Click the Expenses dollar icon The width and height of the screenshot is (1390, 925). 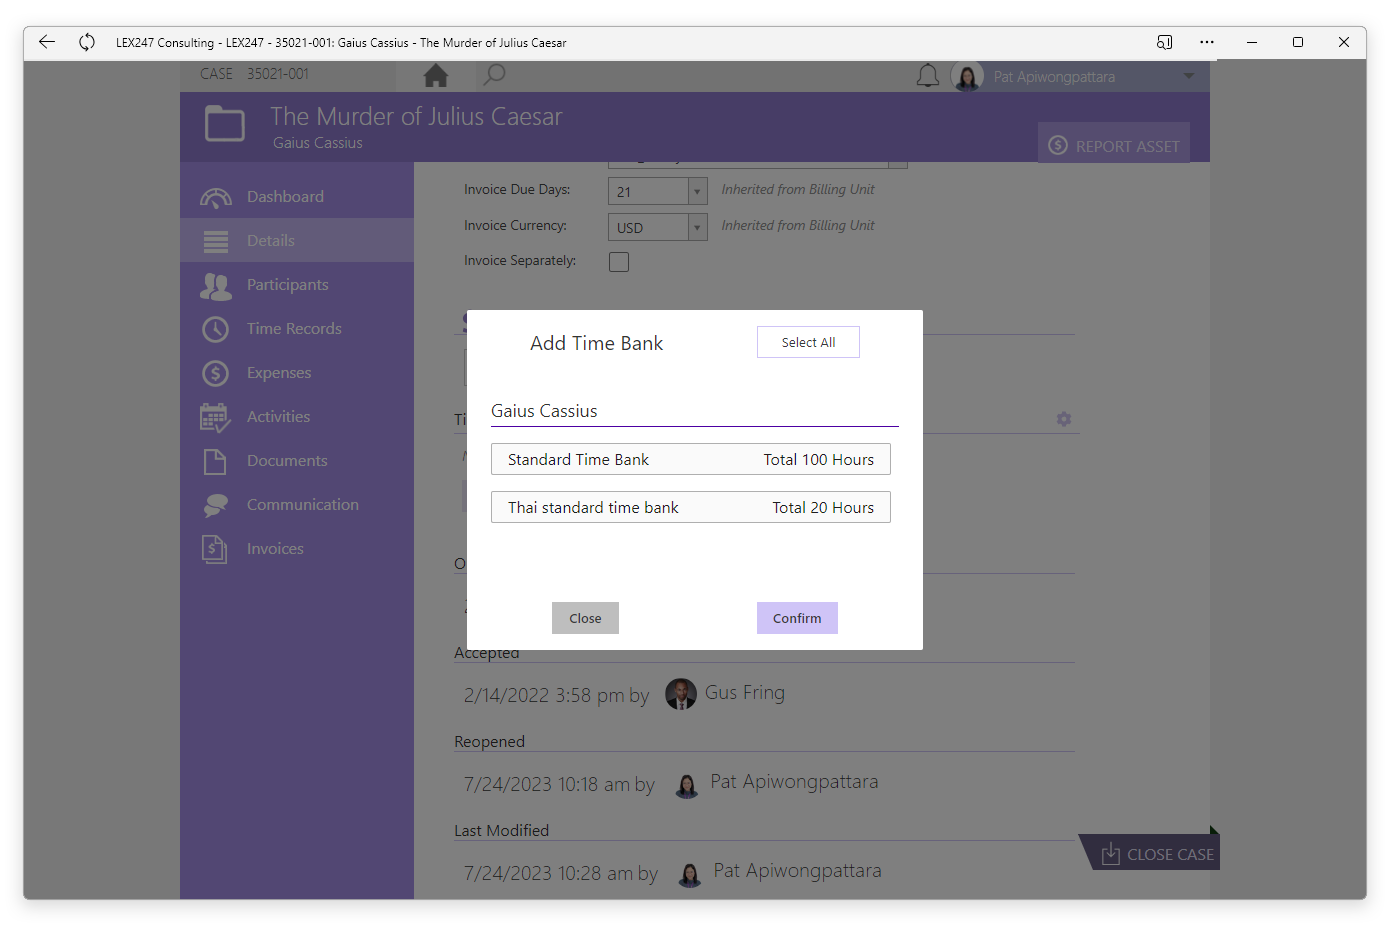coord(215,373)
